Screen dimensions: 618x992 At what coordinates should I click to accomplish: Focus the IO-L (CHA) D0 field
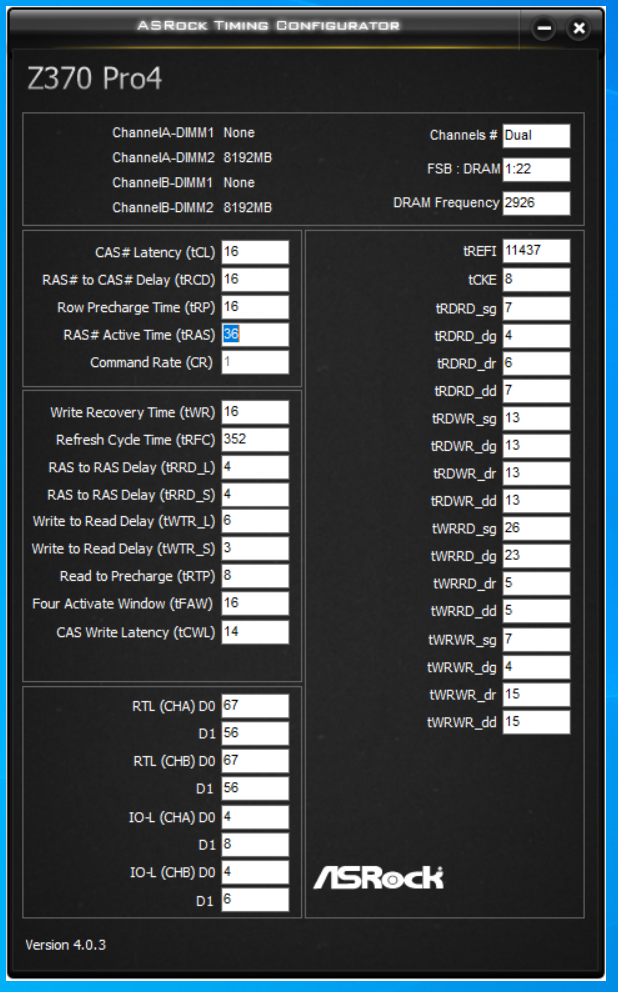tap(255, 817)
